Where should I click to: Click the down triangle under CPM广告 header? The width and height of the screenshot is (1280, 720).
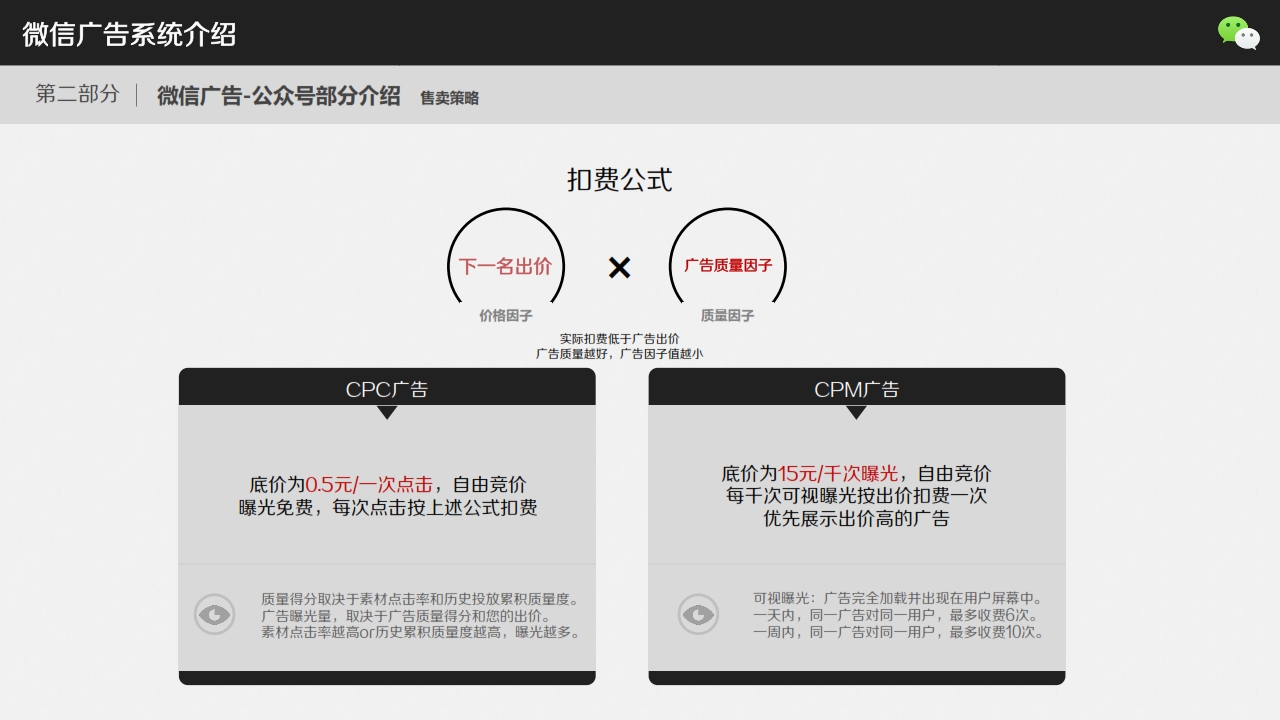(856, 412)
